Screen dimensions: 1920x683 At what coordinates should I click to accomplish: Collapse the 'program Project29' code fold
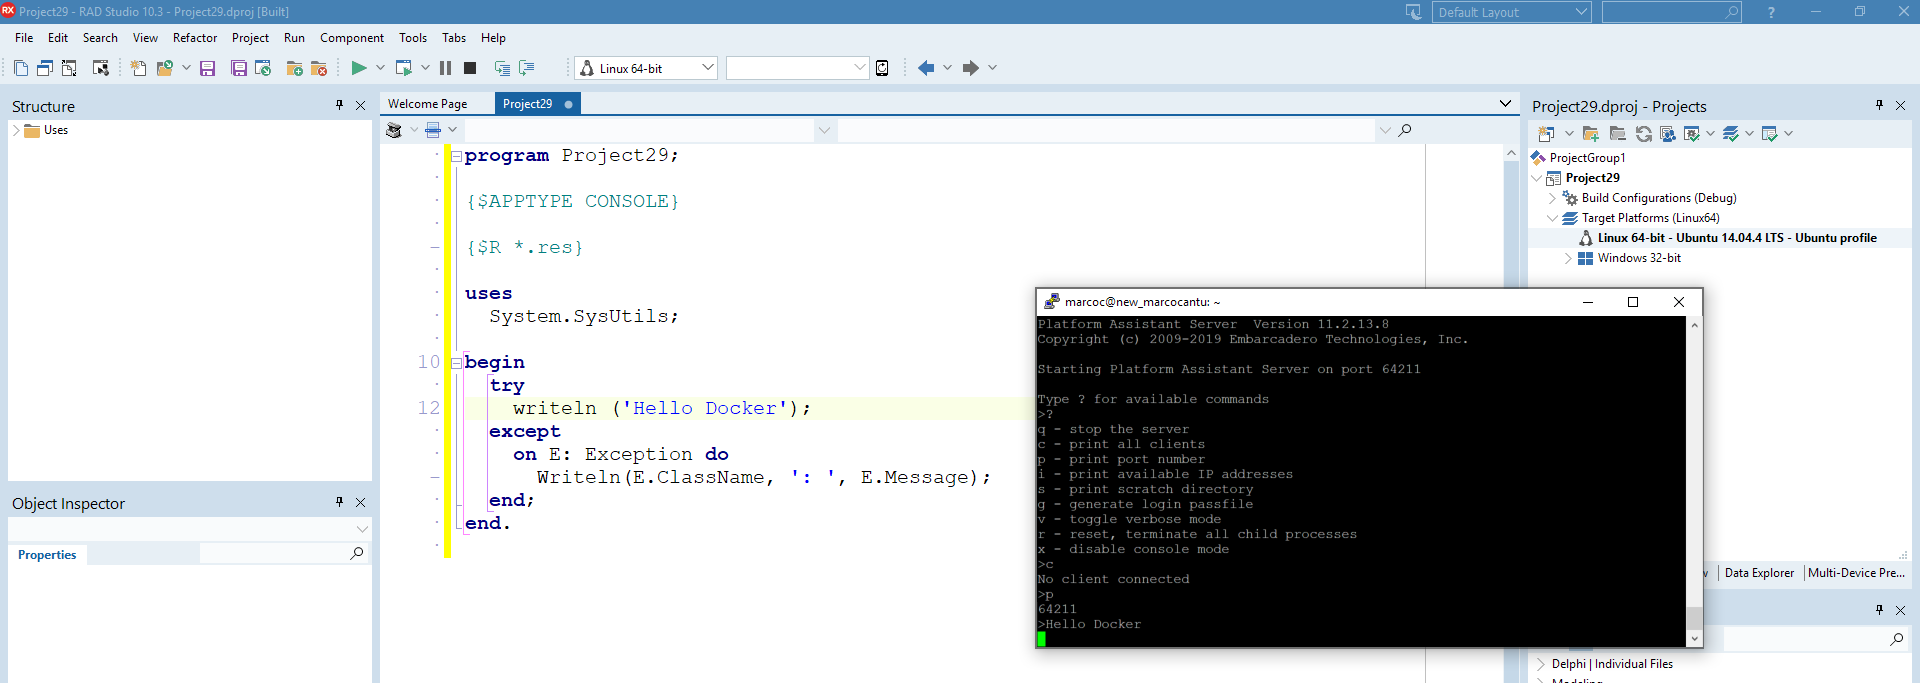[456, 156]
